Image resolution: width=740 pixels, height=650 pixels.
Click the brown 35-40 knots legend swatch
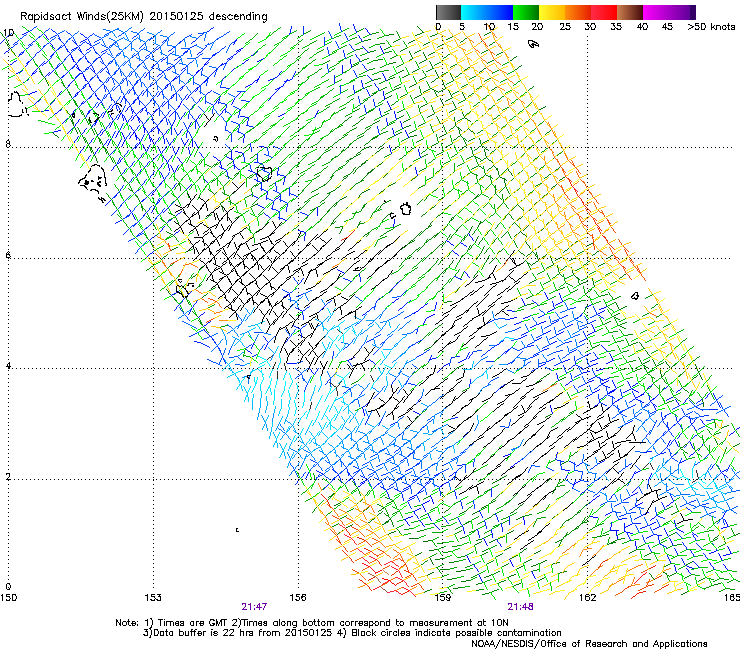click(x=630, y=12)
